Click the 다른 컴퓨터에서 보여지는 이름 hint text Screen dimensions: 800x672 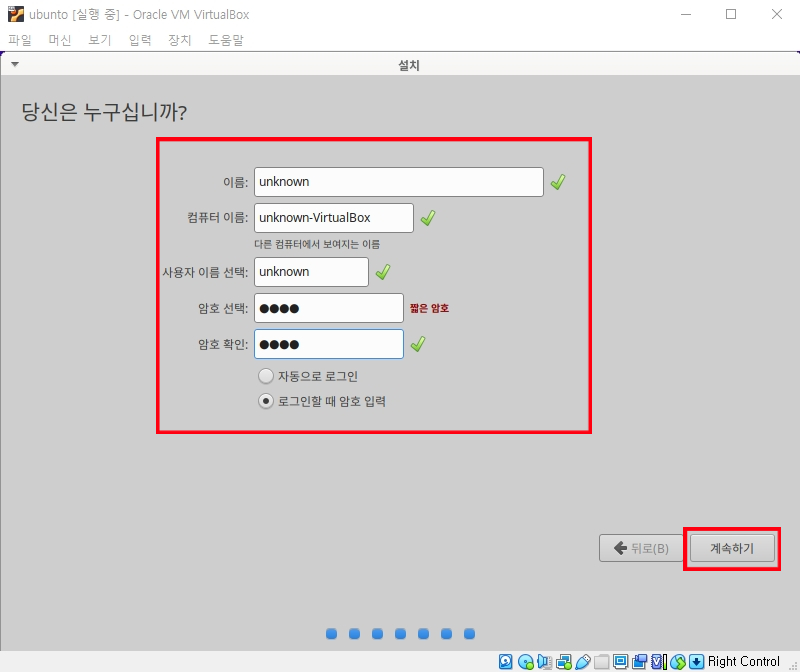click(317, 244)
